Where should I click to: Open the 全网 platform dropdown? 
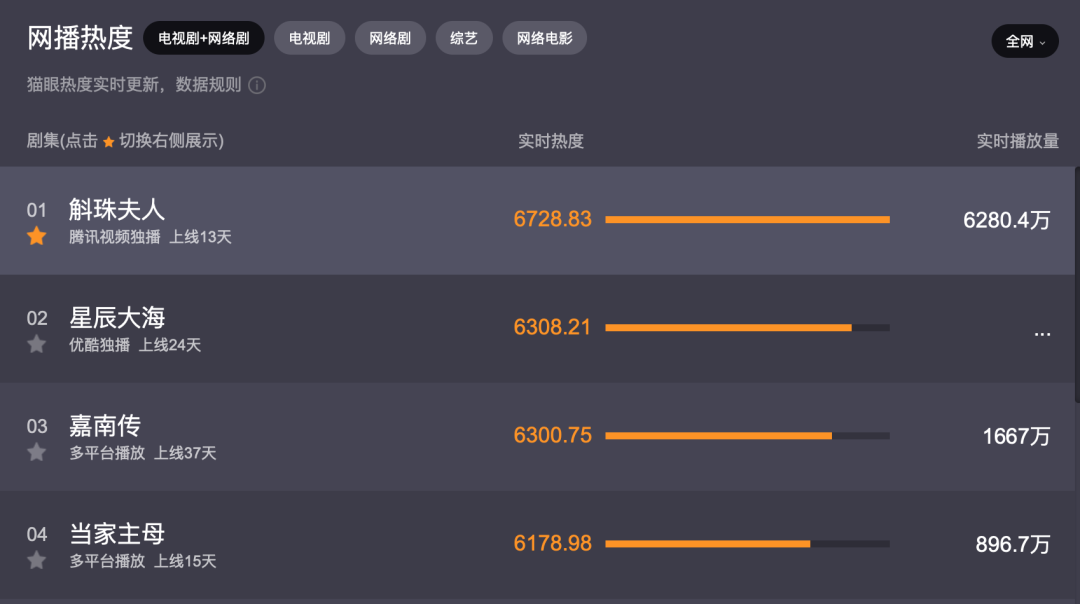coord(1025,41)
